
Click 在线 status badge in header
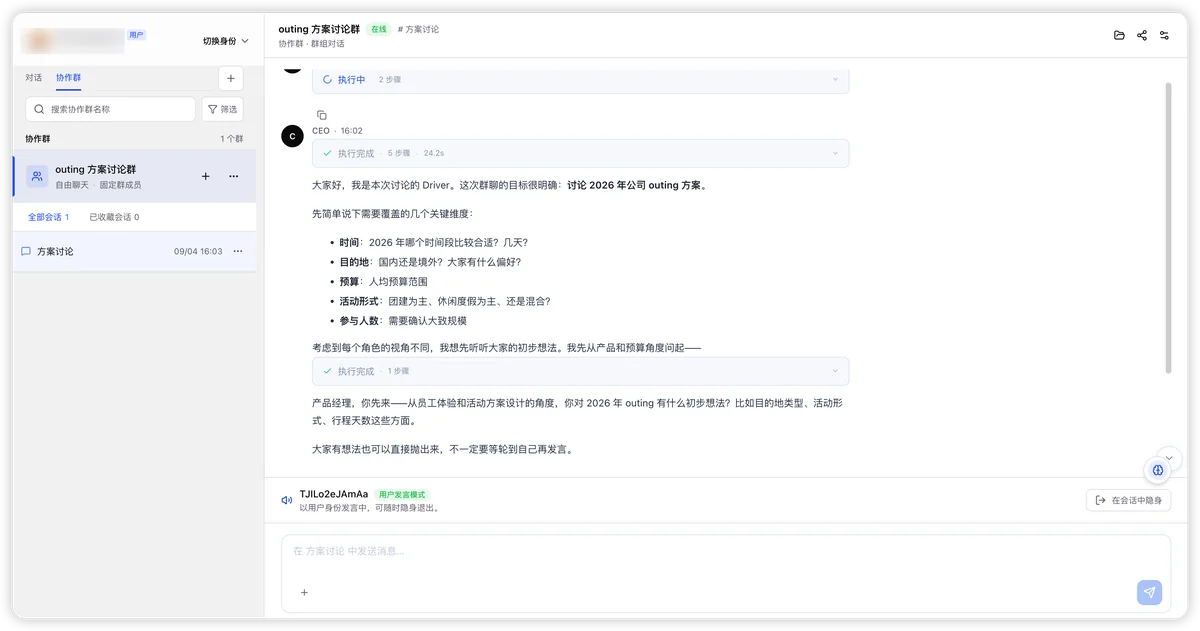pos(379,30)
